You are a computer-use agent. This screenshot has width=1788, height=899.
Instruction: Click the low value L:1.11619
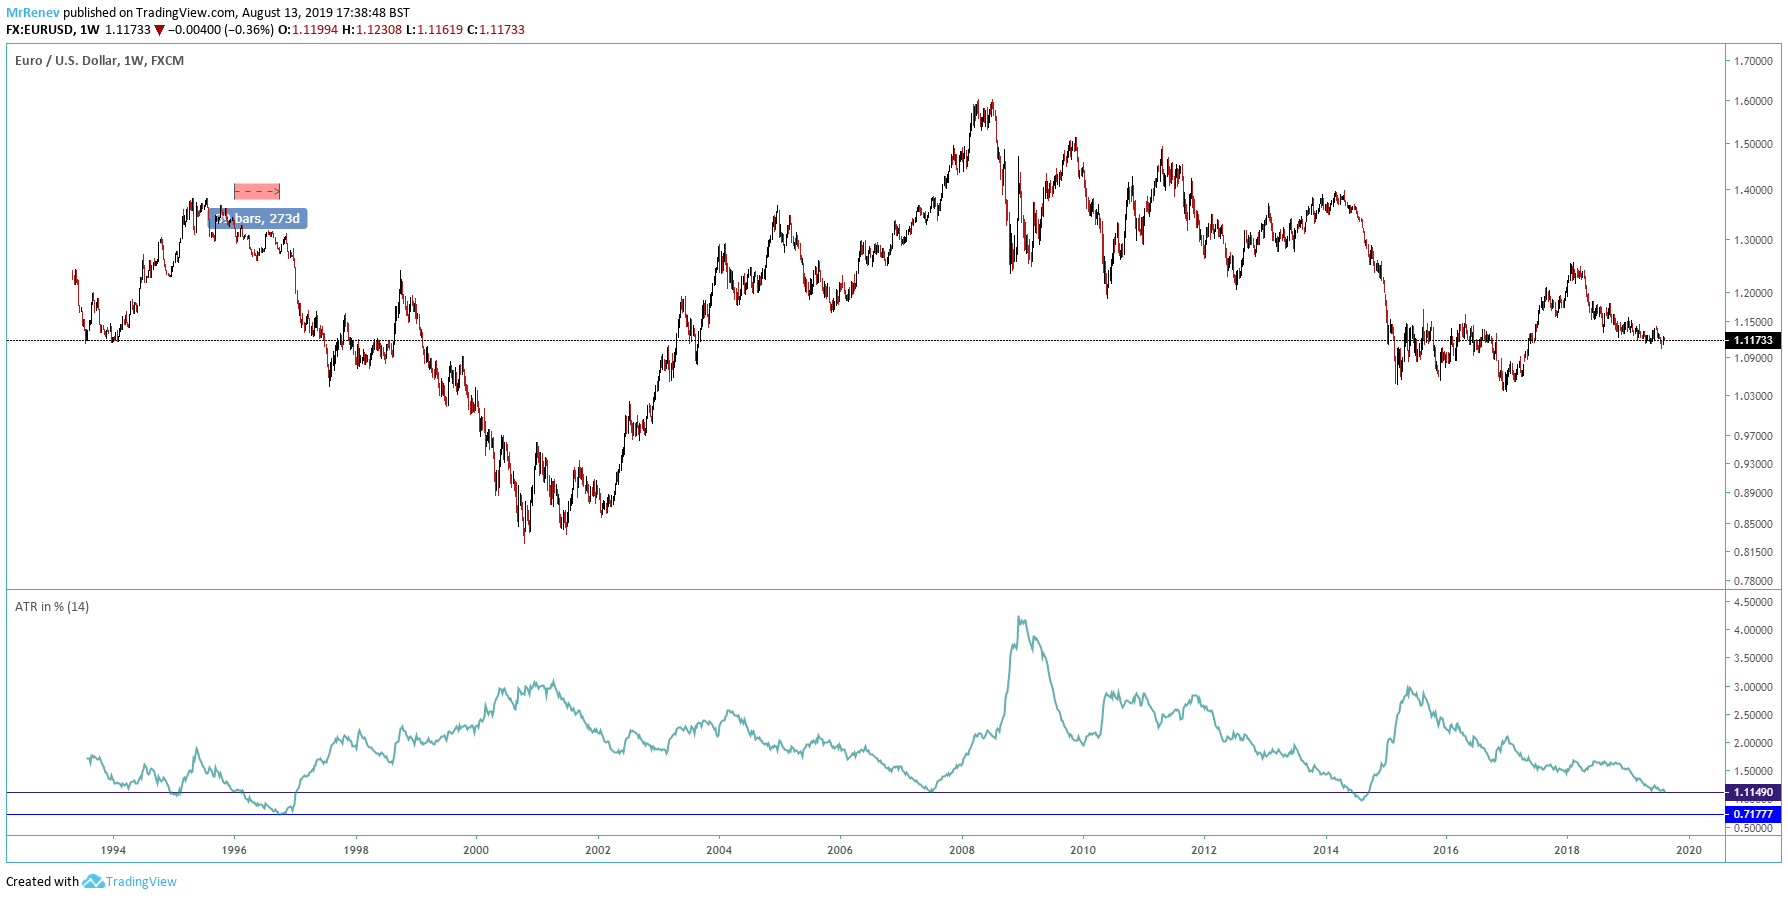(434, 30)
